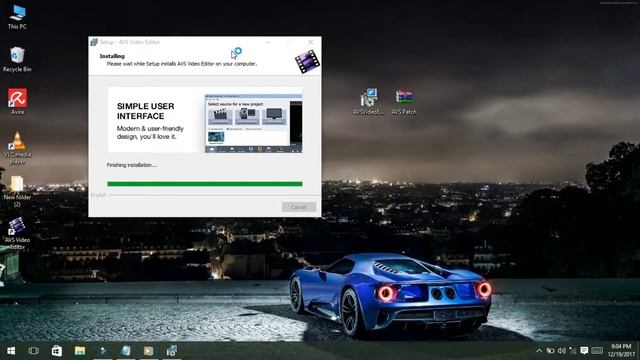Open the touch keyboard tray icon
The width and height of the screenshot is (640, 360).
(597, 351)
